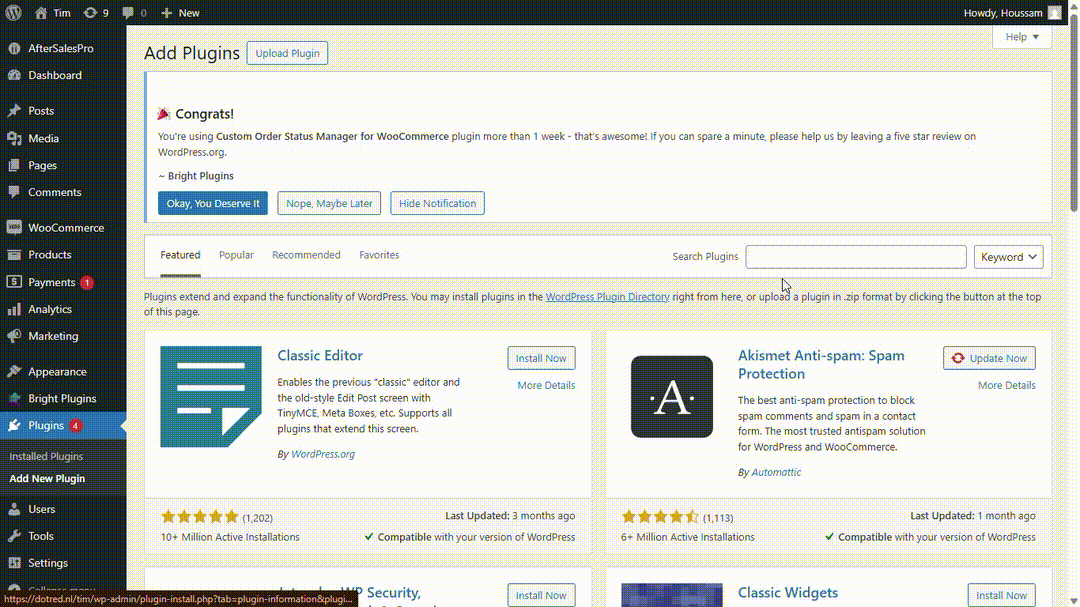Open Akismet Anti-spam title link

click(821, 364)
